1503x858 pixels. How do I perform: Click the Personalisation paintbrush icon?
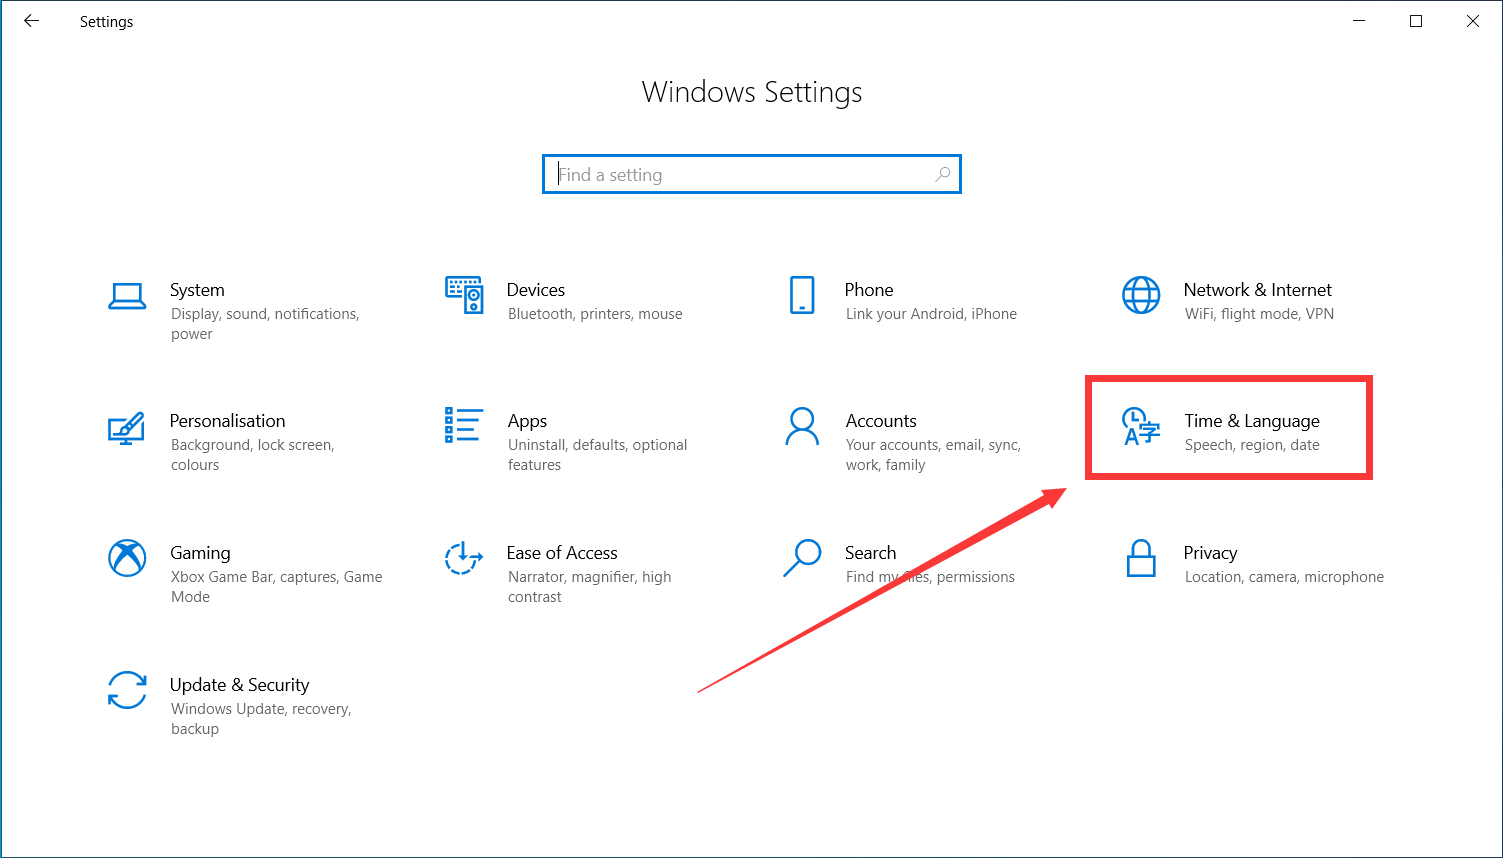tap(127, 427)
